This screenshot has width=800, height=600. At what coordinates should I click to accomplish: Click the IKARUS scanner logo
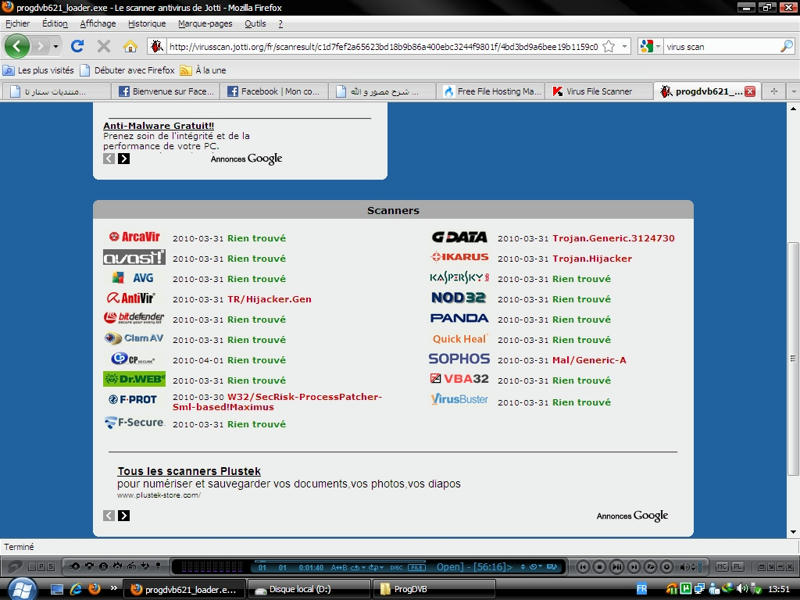(x=460, y=257)
